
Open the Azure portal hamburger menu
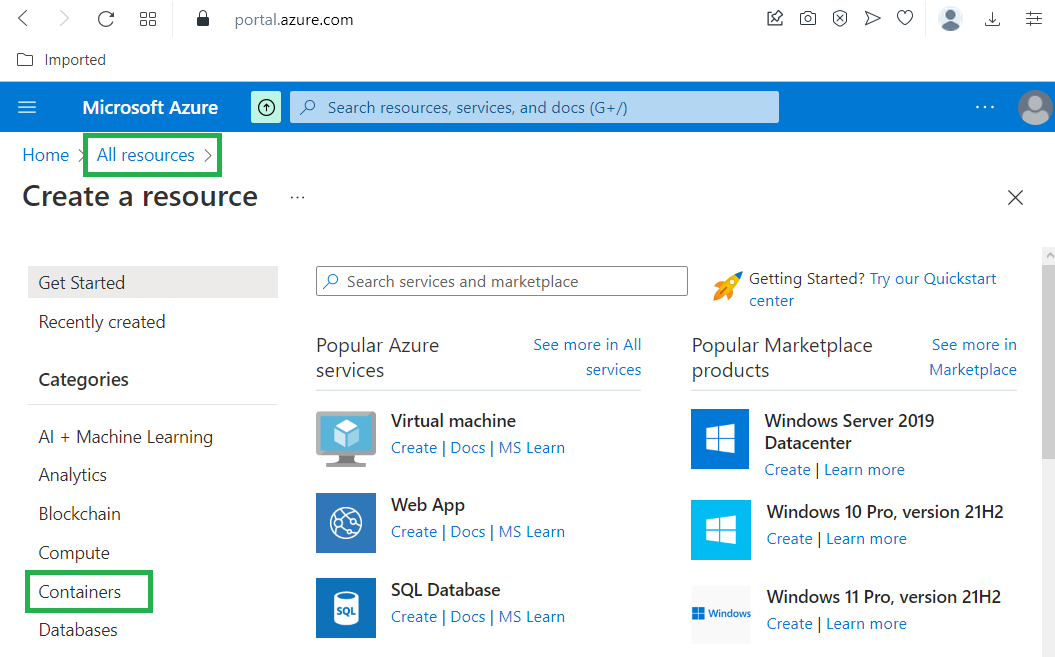click(27, 107)
